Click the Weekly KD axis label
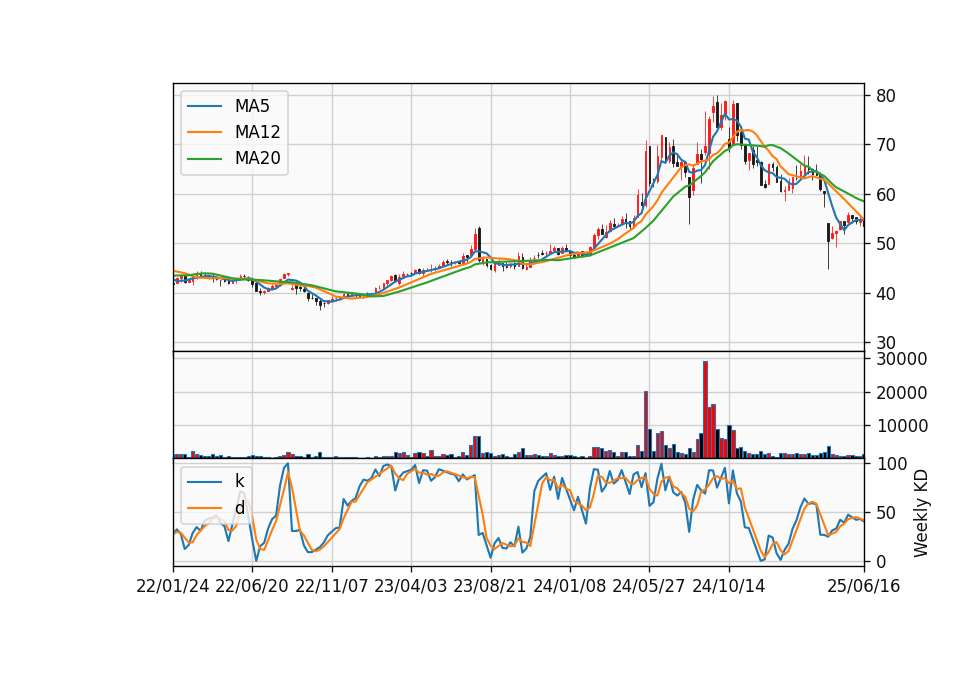This screenshot has height=690, width=960. click(921, 514)
